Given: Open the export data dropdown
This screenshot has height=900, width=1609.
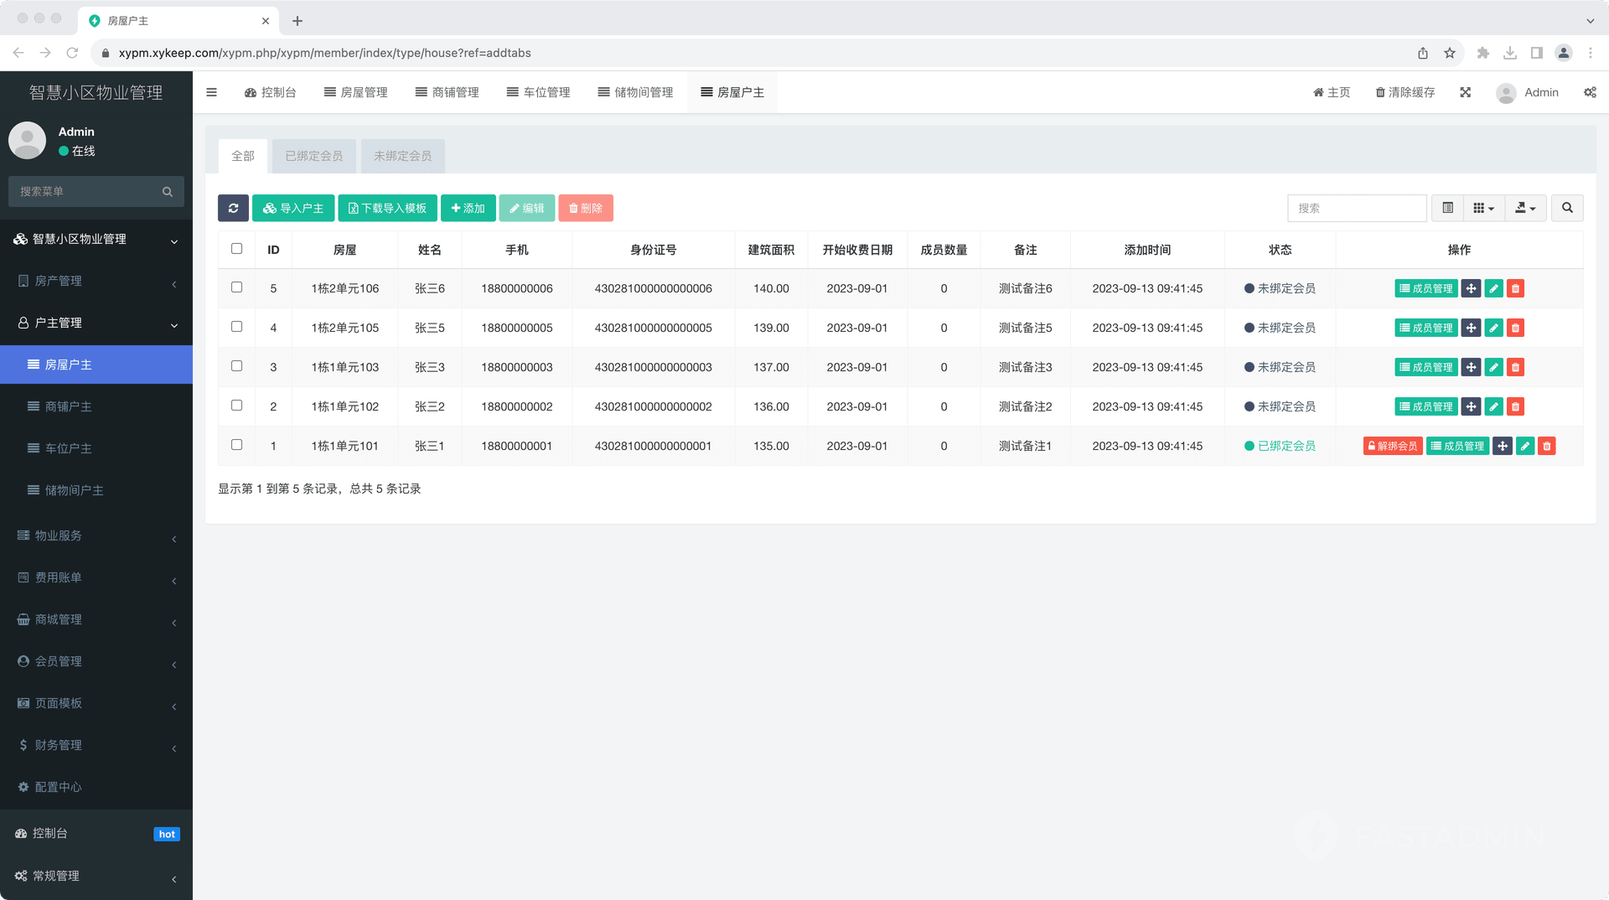Looking at the screenshot, I should pyautogui.click(x=1525, y=208).
